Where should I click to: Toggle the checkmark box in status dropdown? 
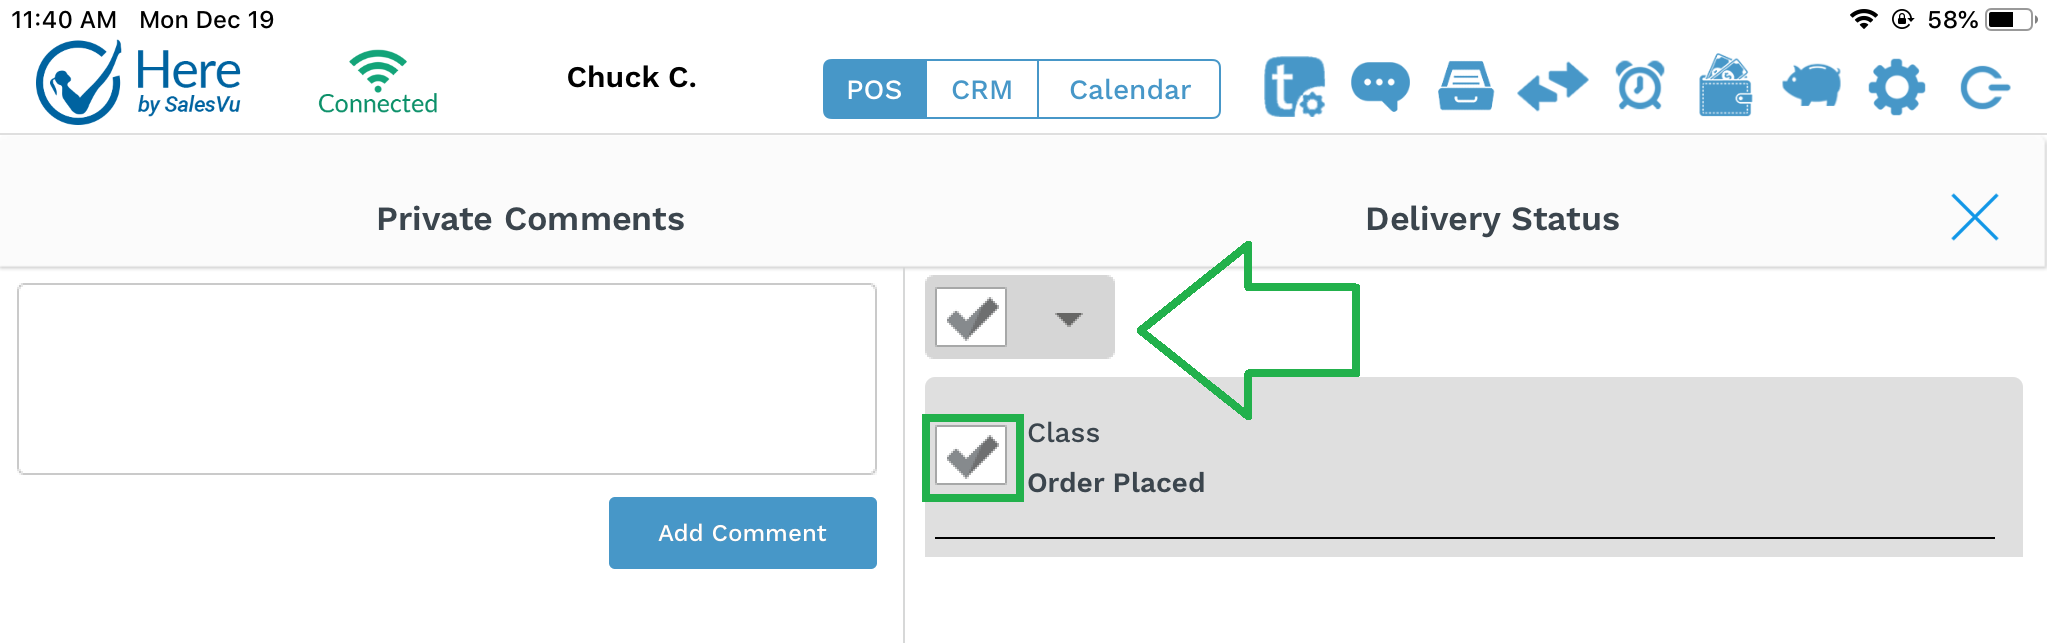971,318
